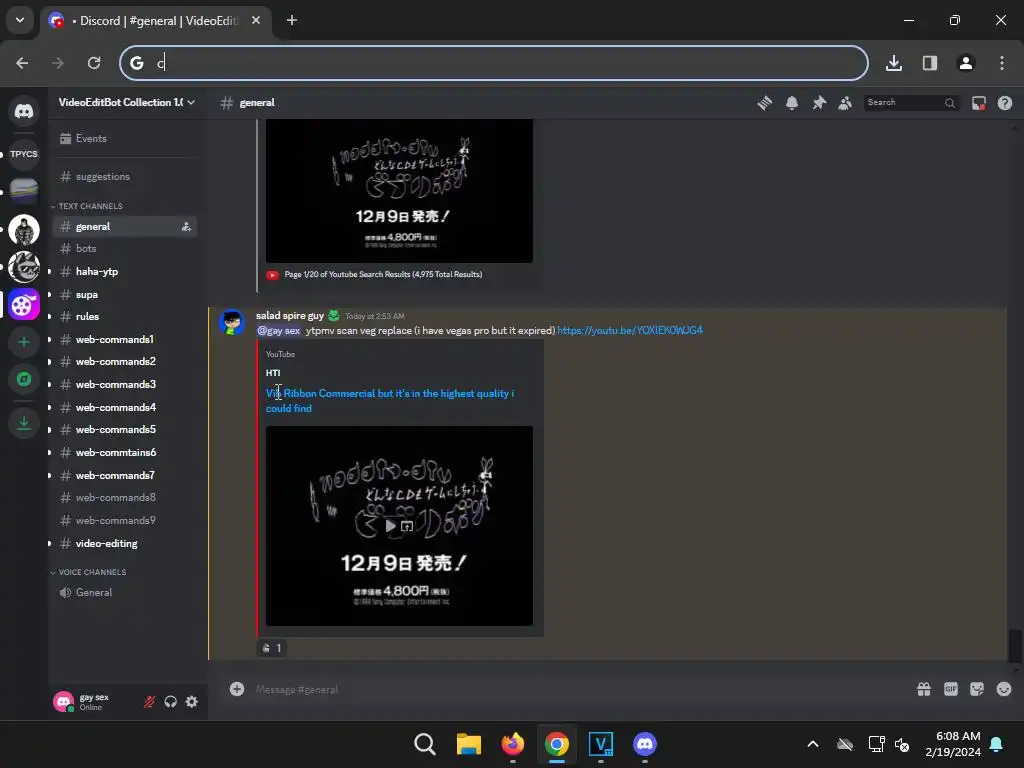Open the GIF picker

coord(951,689)
